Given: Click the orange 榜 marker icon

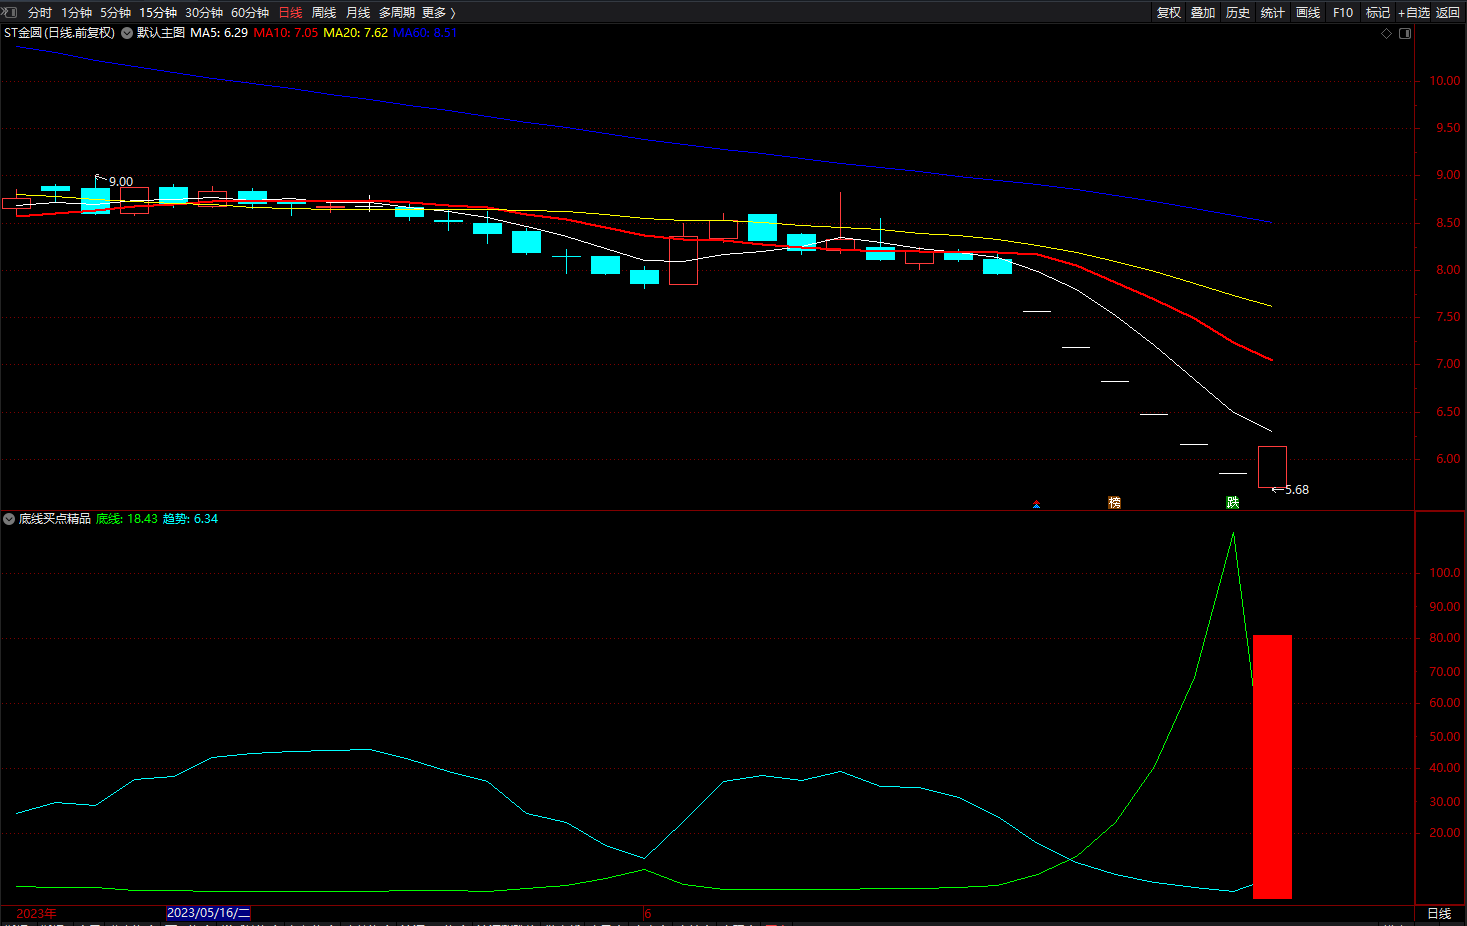Looking at the screenshot, I should click(x=1114, y=503).
